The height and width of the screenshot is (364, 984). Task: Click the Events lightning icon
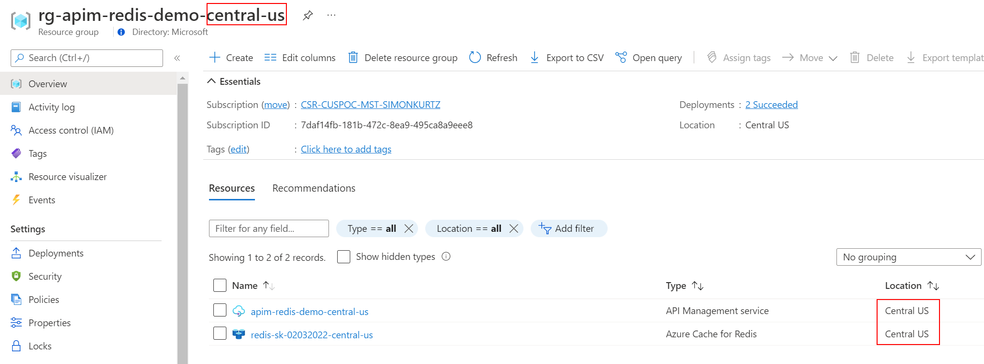point(17,200)
